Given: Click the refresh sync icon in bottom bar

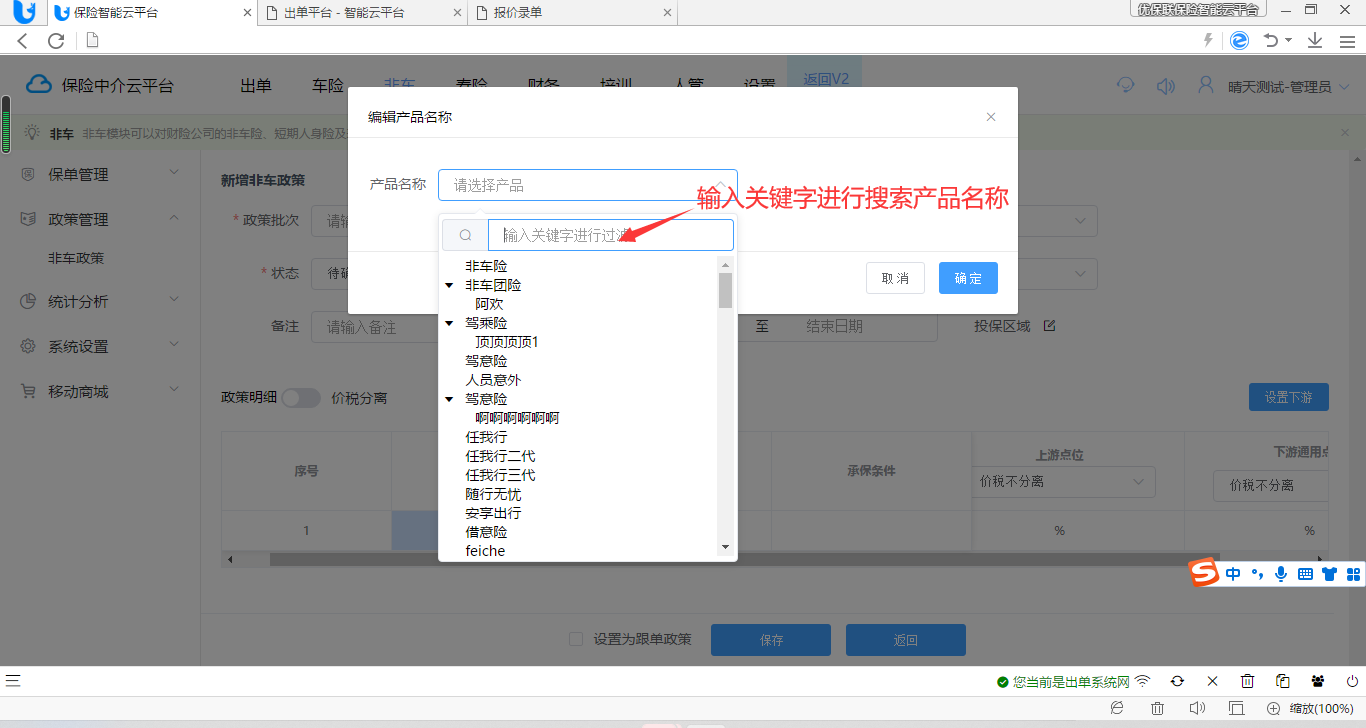Looking at the screenshot, I should point(1177,681).
